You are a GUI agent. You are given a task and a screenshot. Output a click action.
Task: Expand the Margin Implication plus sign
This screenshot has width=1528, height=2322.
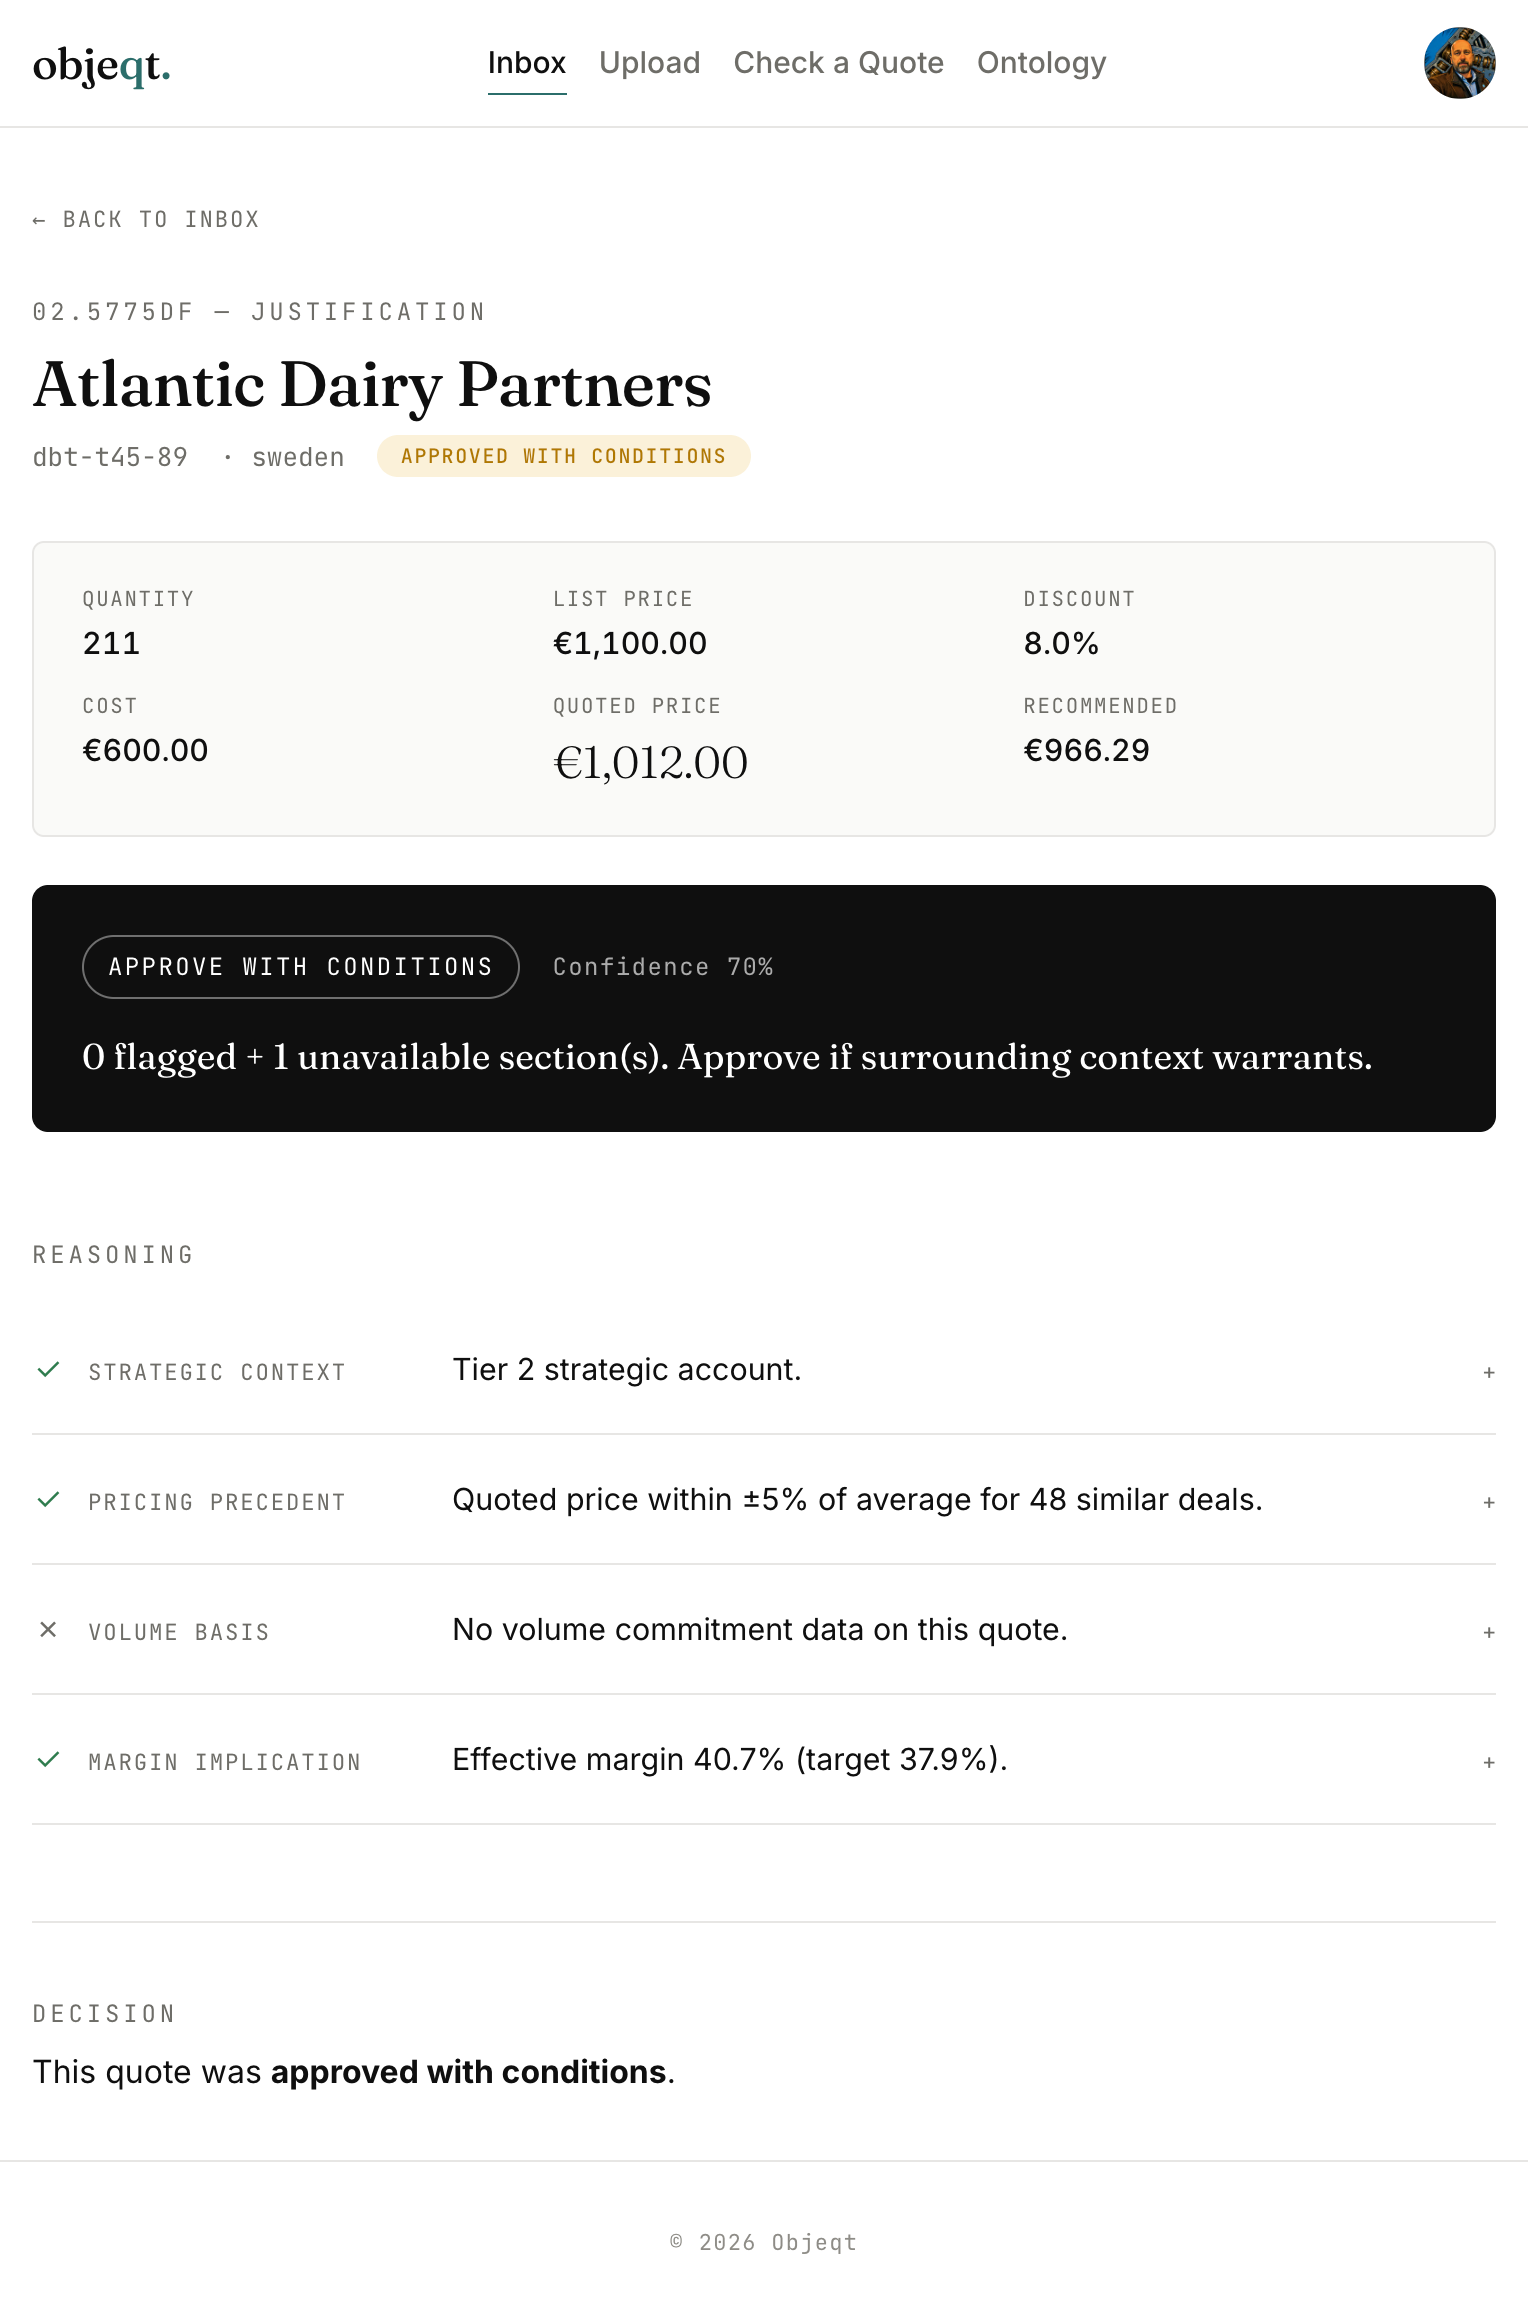coord(1489,1763)
